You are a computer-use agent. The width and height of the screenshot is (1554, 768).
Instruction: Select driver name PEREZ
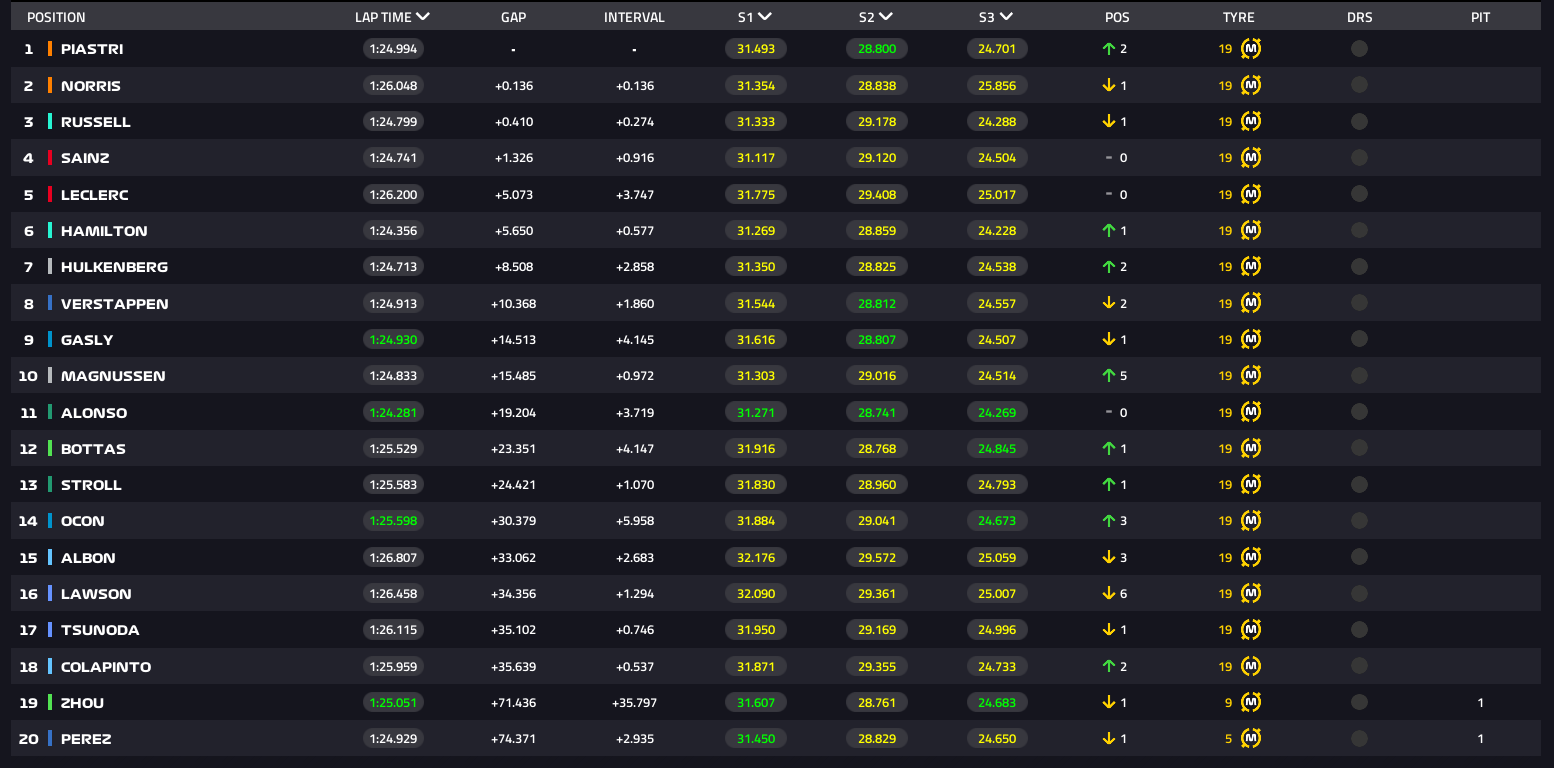(x=86, y=740)
